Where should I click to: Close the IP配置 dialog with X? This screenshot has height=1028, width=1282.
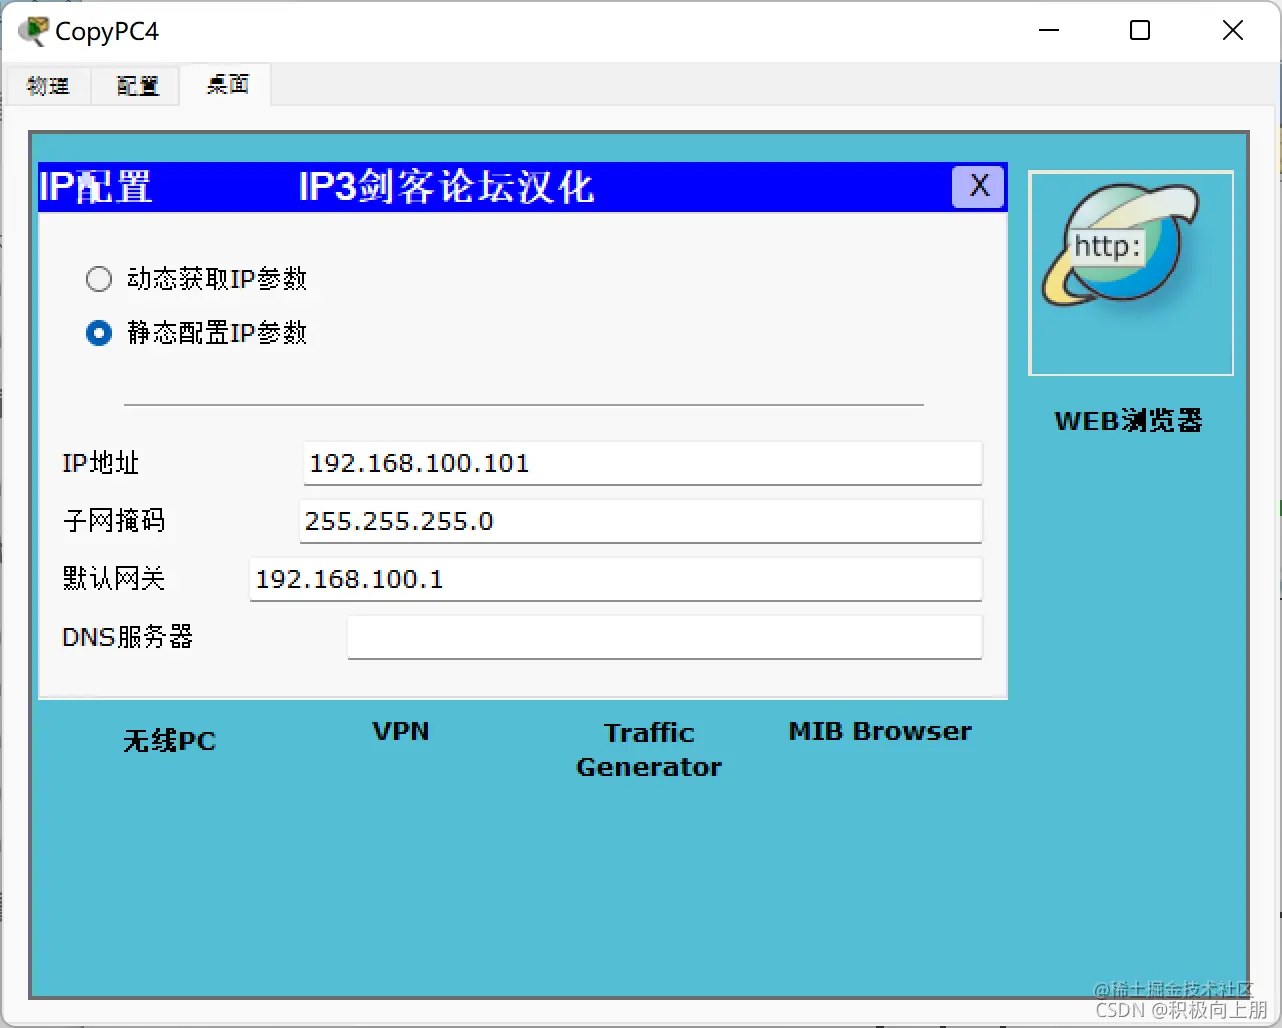click(x=978, y=186)
